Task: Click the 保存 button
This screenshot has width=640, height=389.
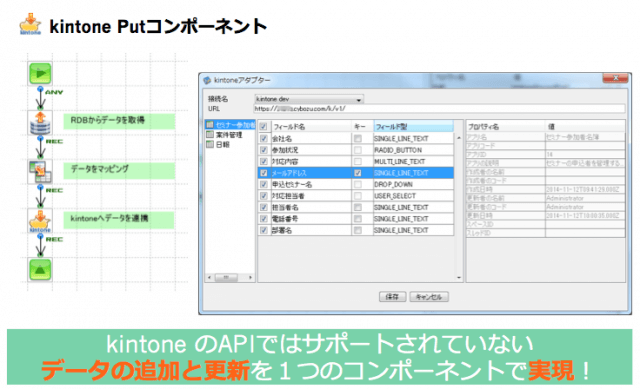Action: coord(392,297)
